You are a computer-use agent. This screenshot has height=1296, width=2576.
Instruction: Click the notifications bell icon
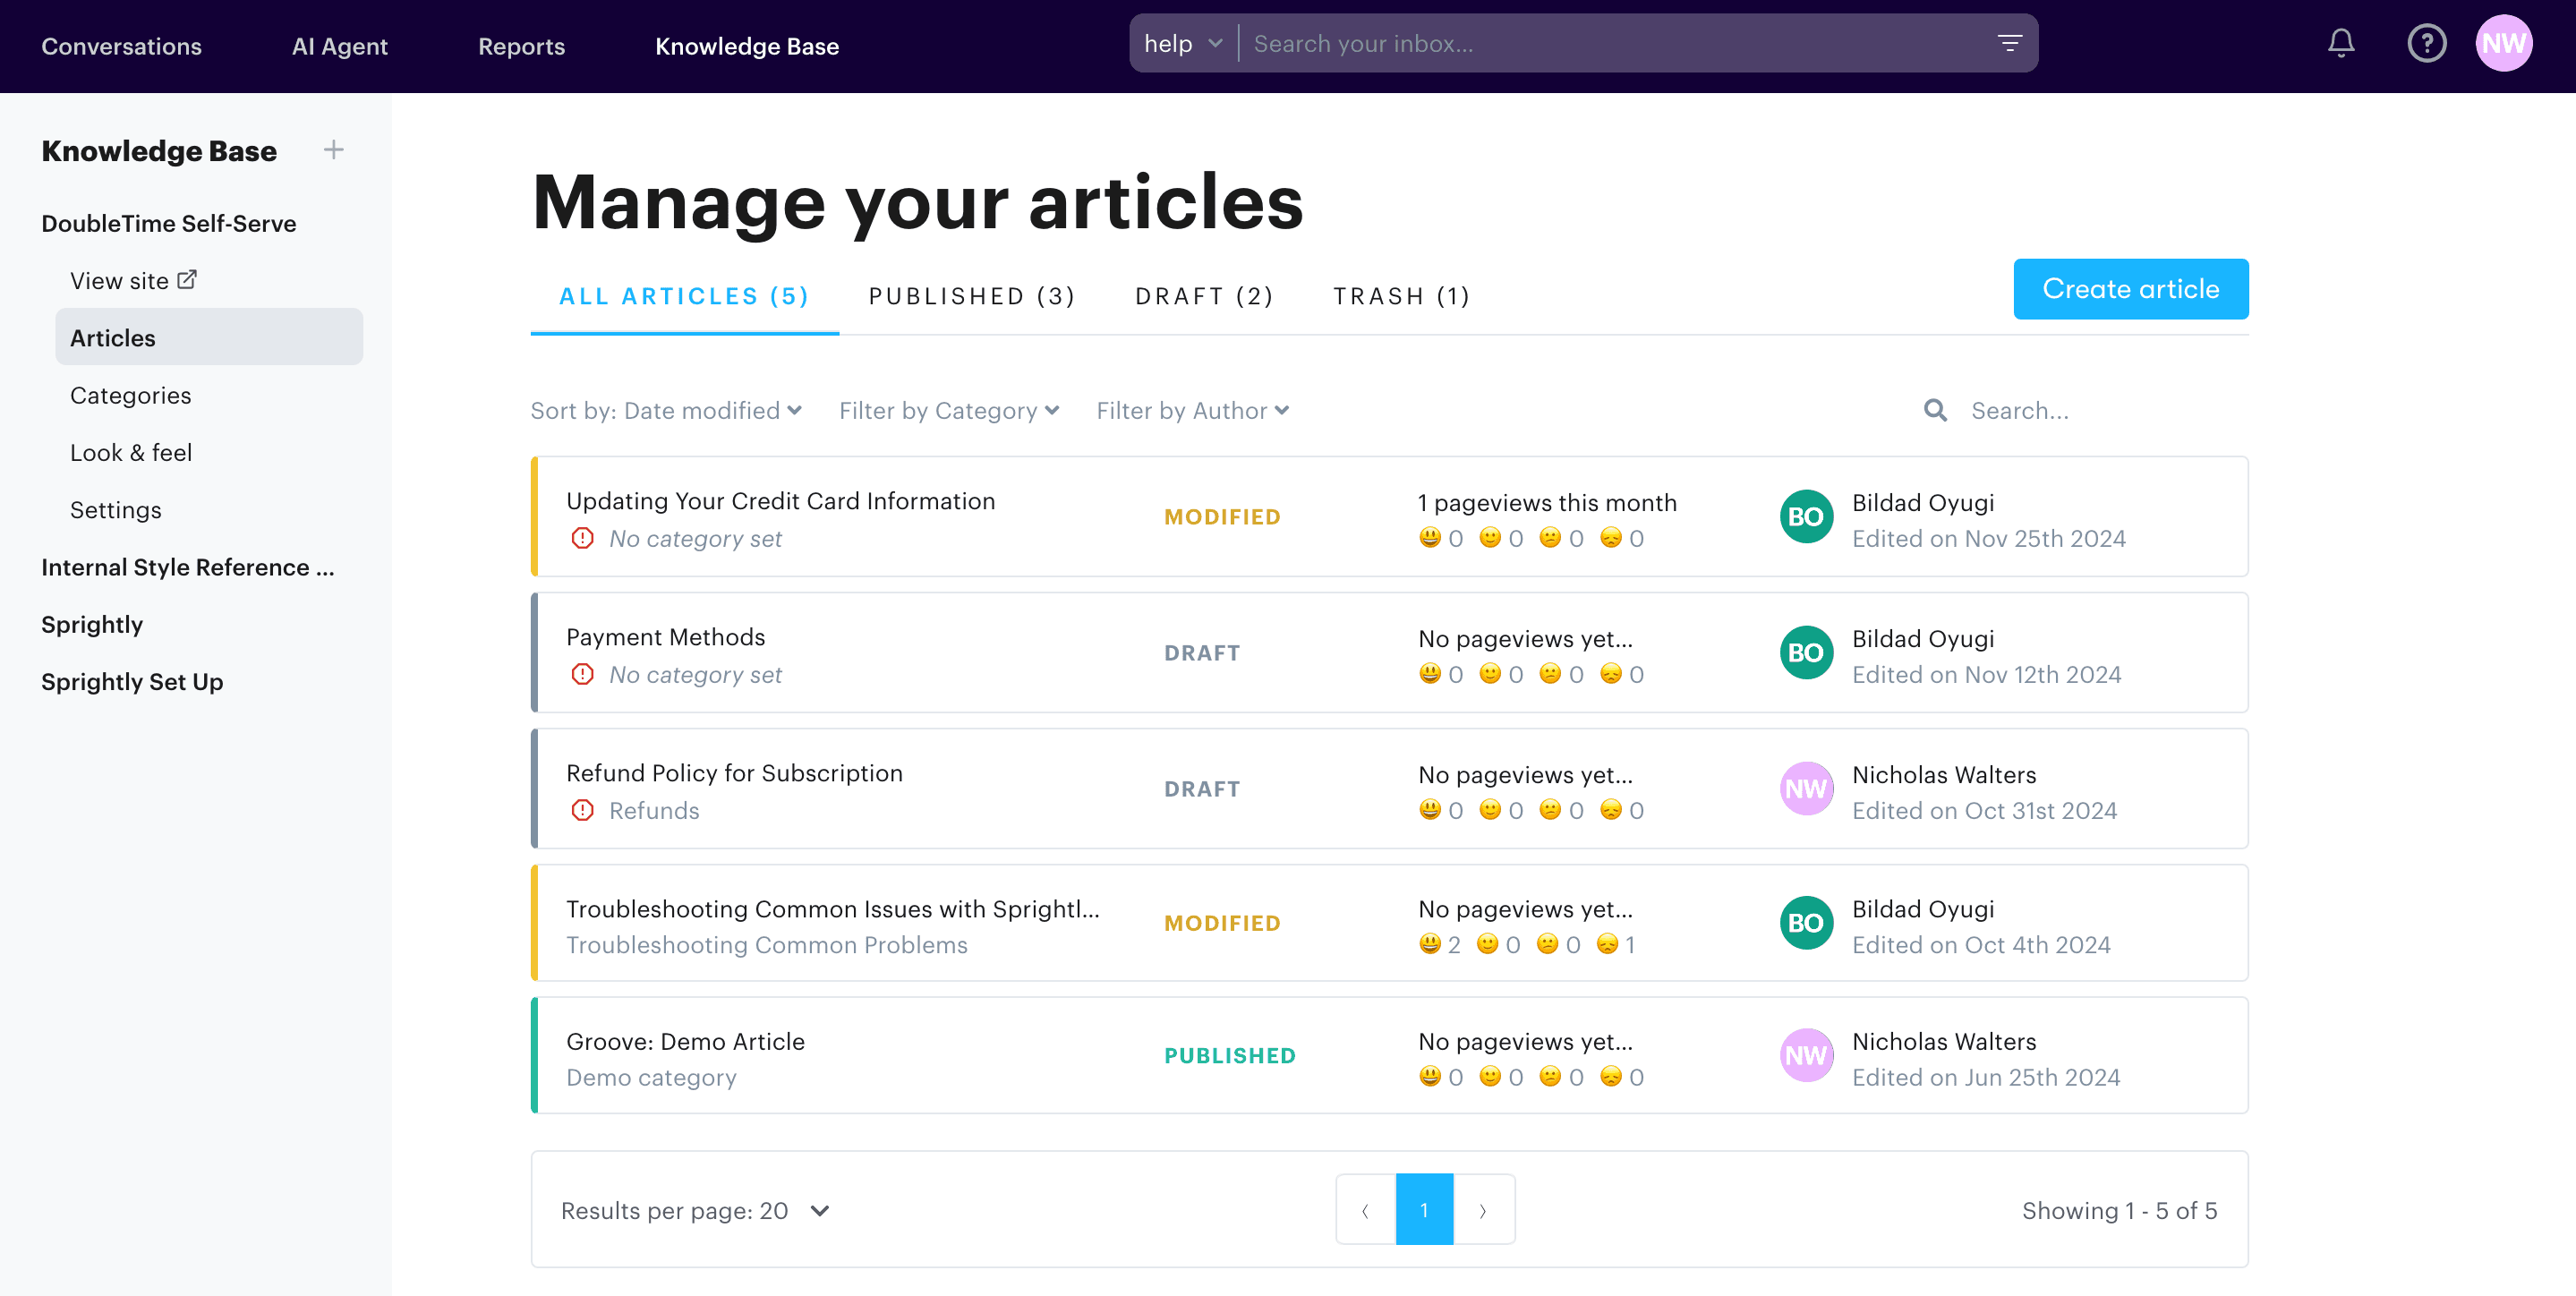click(x=2340, y=43)
